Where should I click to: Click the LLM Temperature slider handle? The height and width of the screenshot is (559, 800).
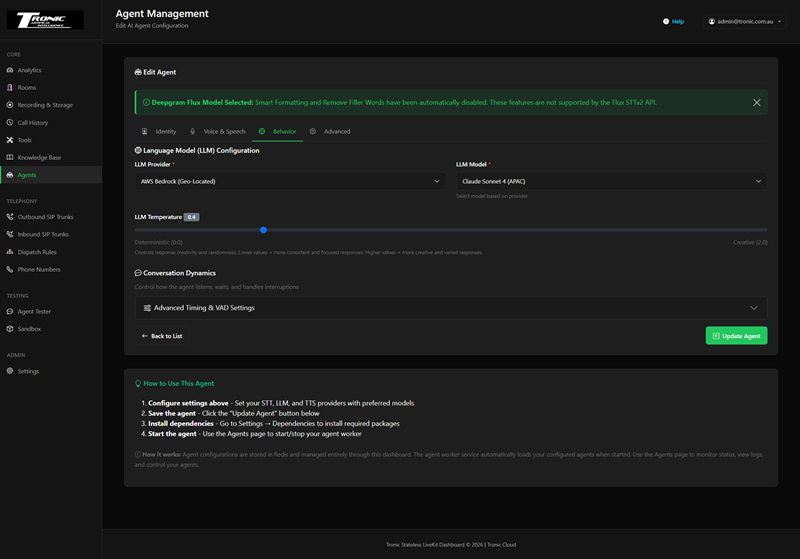(x=263, y=230)
